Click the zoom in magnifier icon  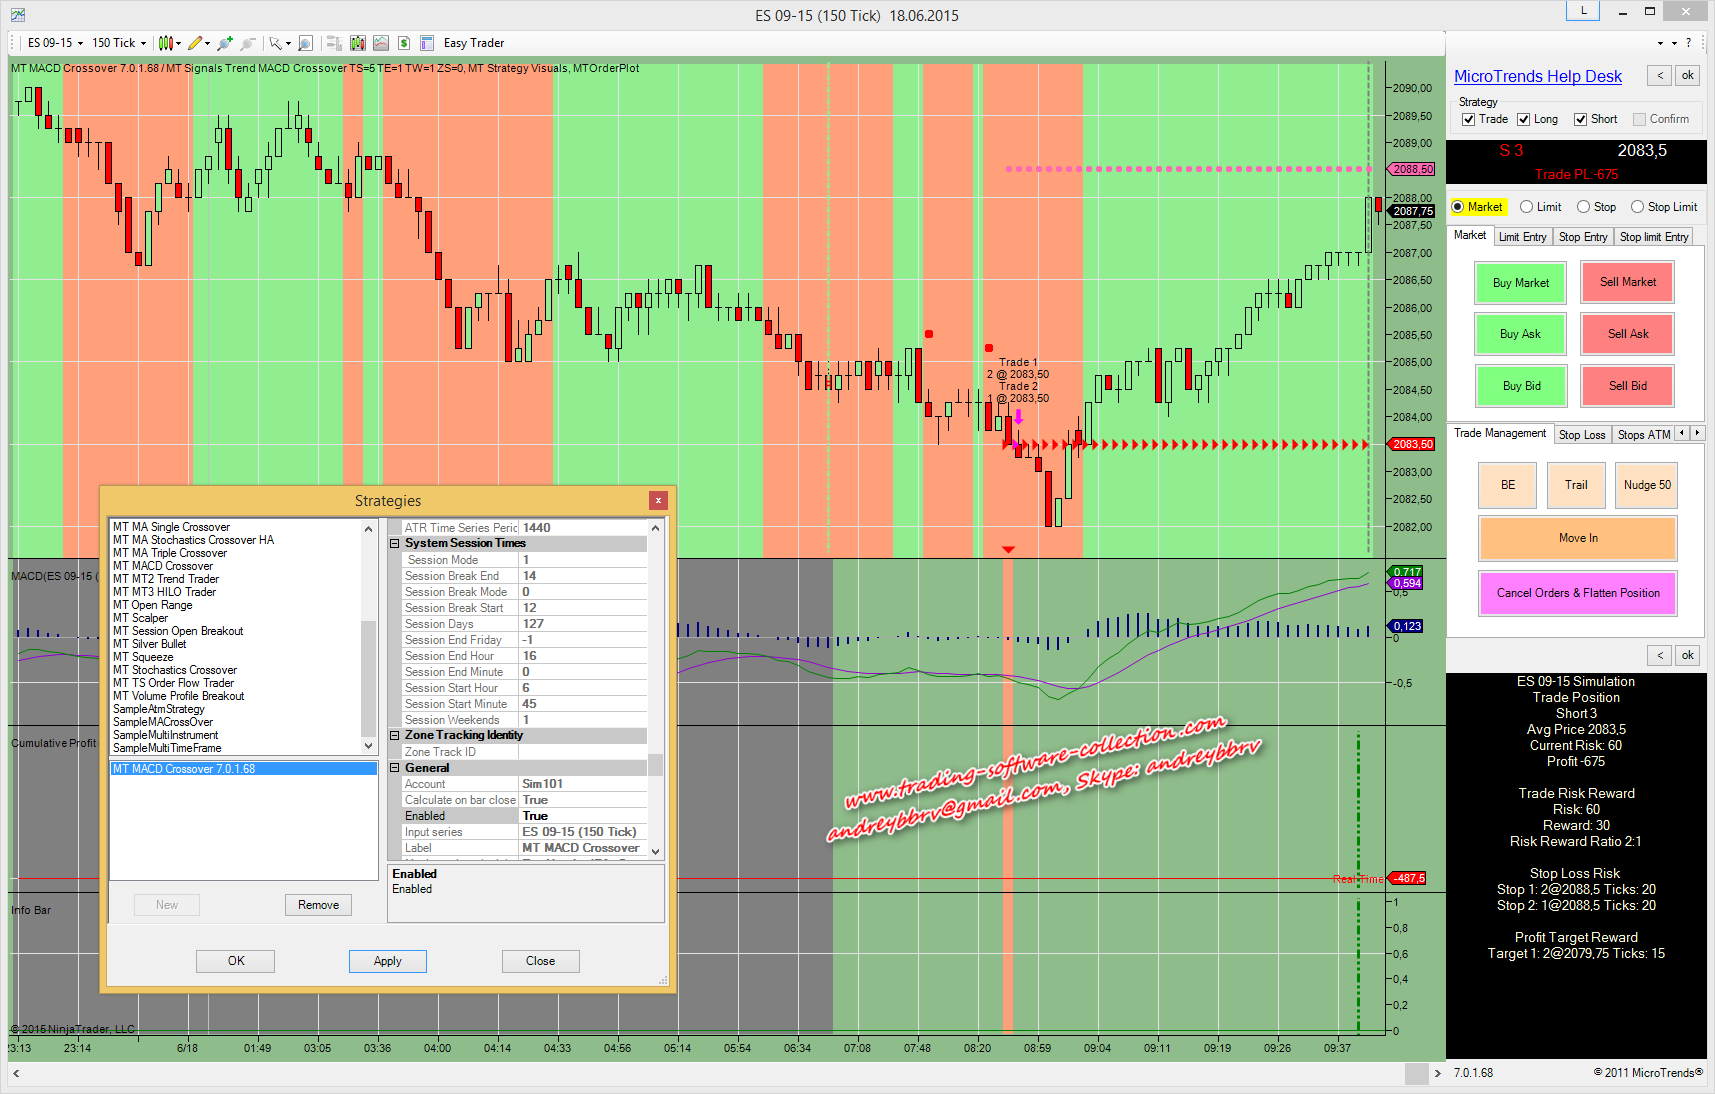tap(225, 43)
